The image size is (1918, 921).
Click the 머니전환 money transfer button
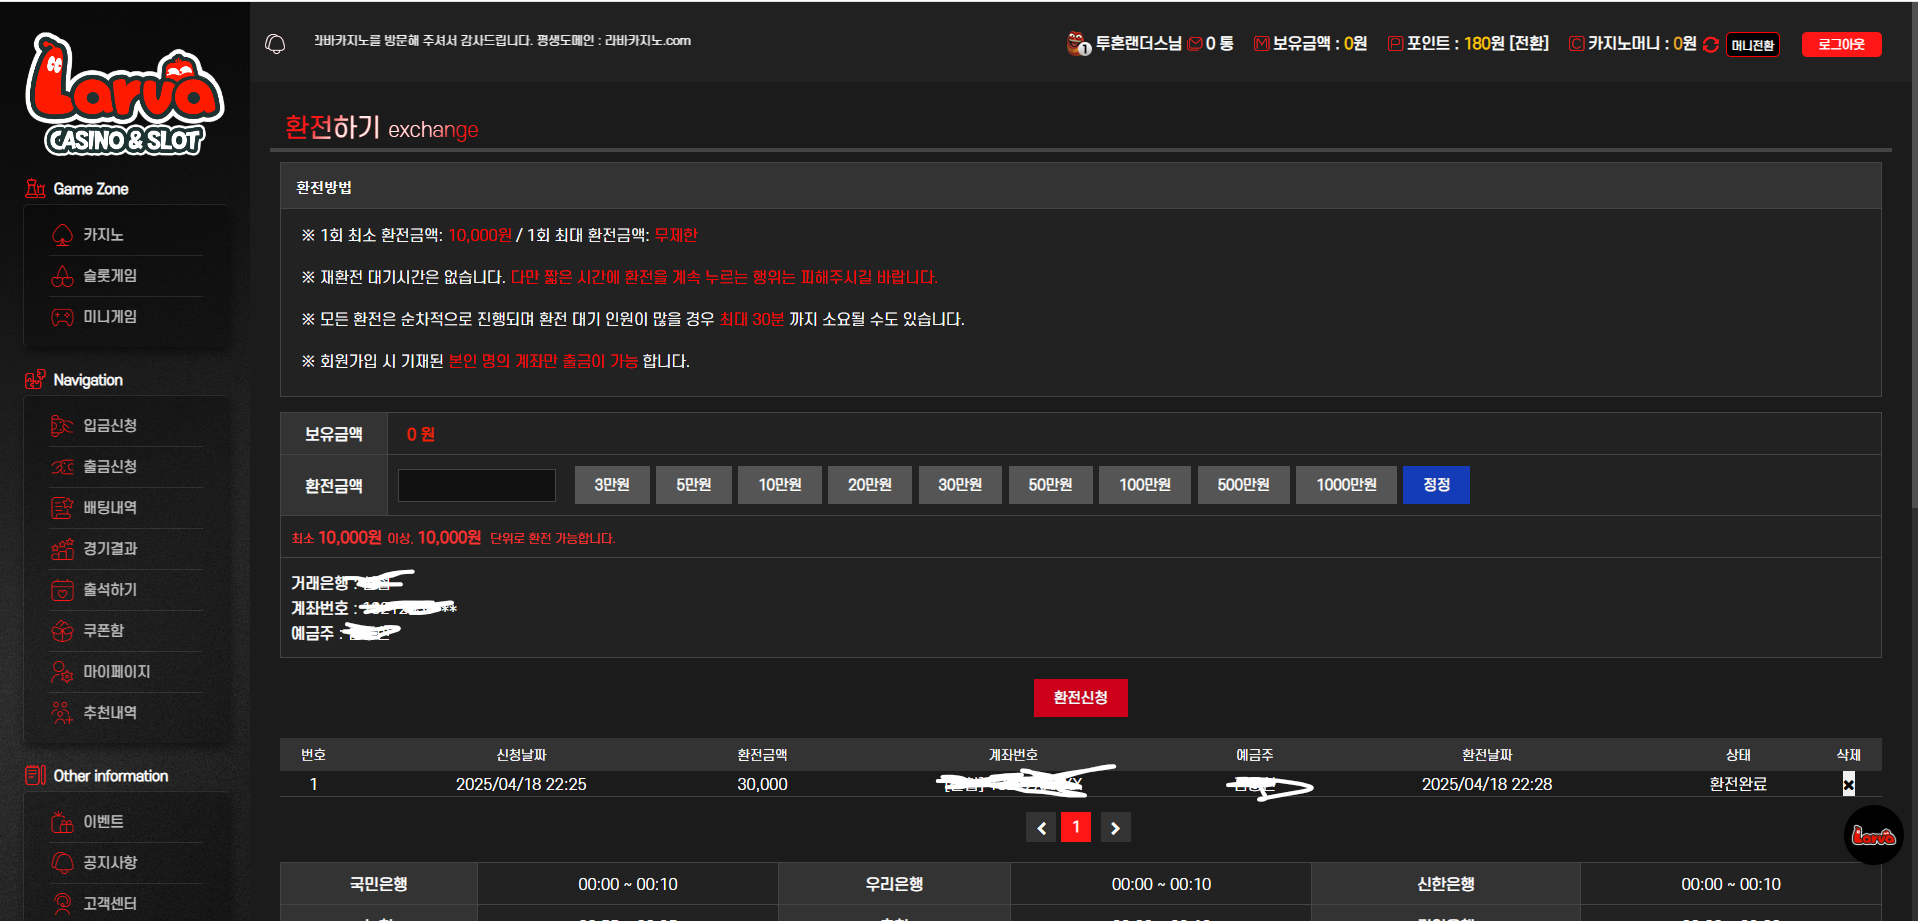tap(1752, 45)
